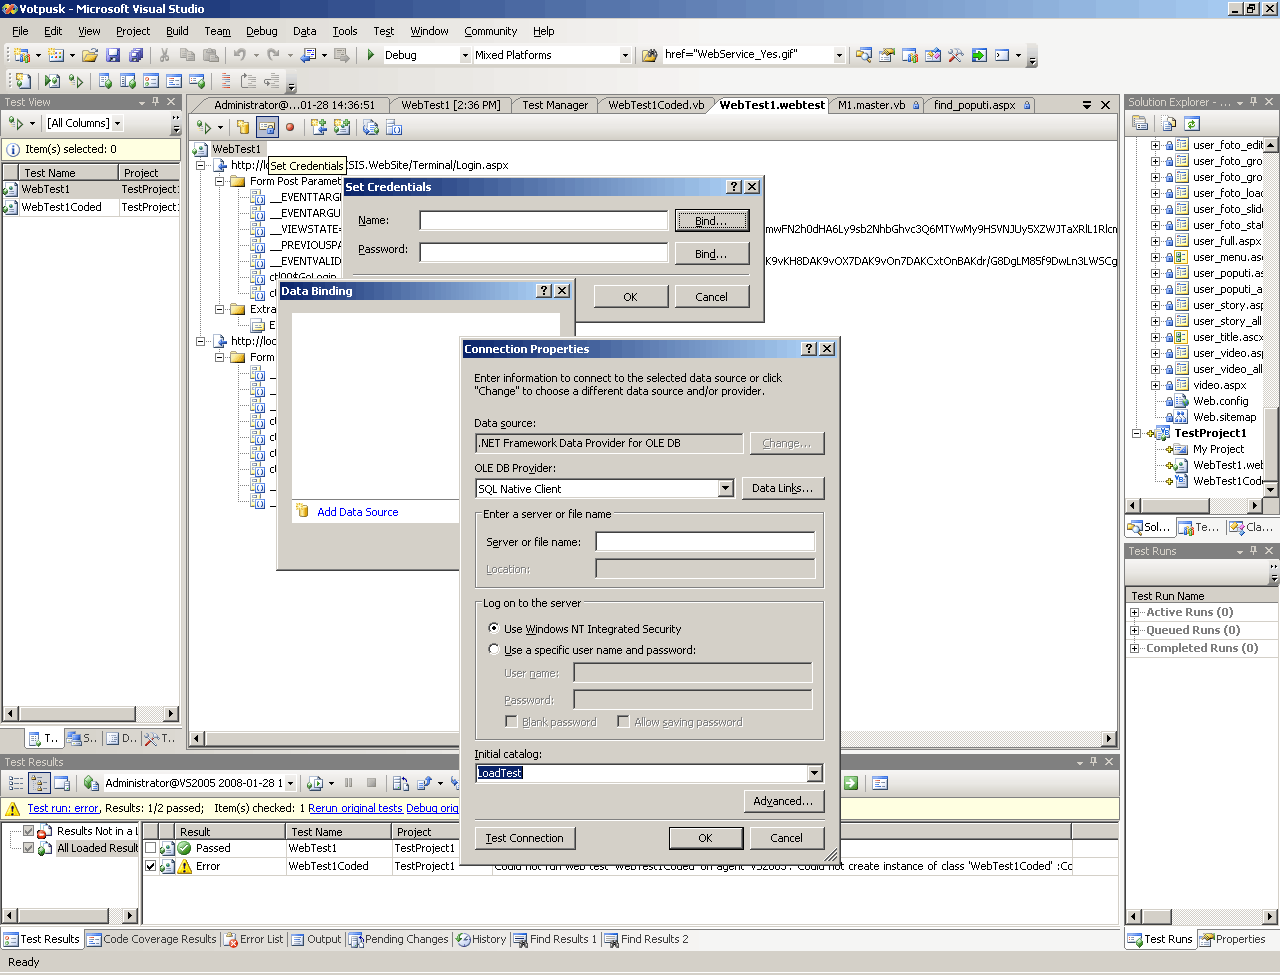Open the All Columns filter dropdown
This screenshot has width=1280, height=975.
[x=117, y=123]
